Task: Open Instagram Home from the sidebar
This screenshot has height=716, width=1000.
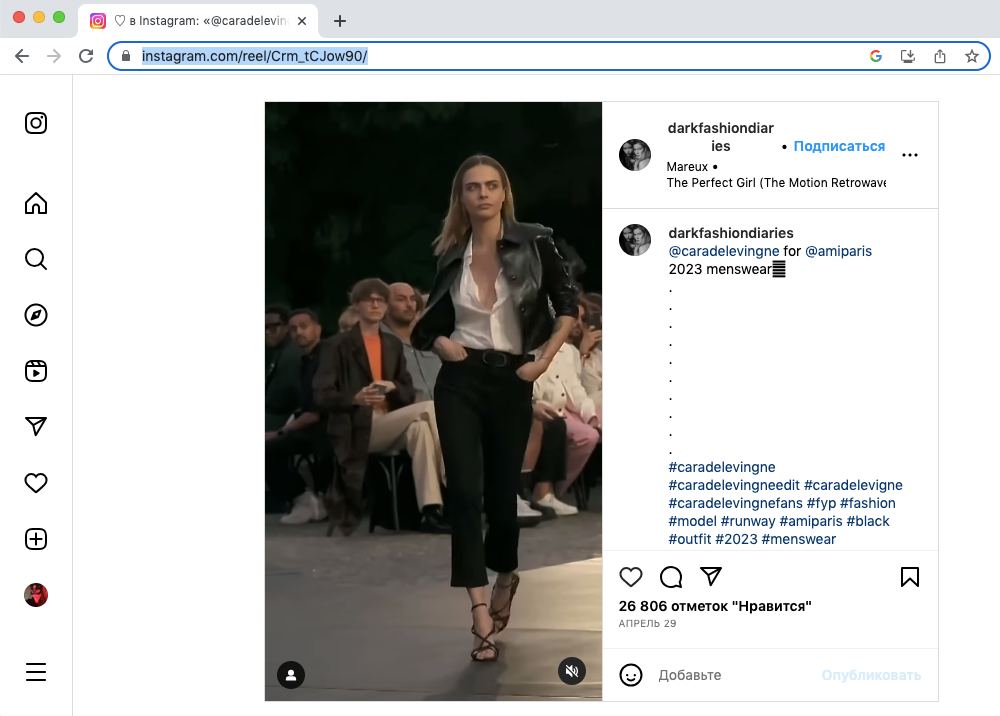Action: pyautogui.click(x=36, y=204)
